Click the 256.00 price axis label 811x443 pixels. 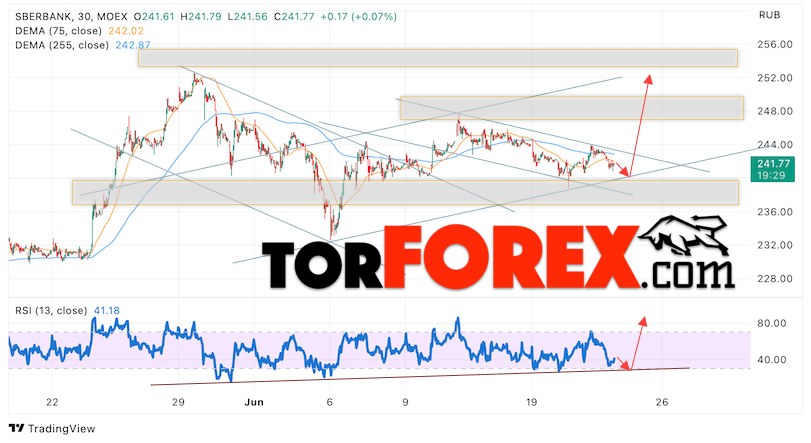(775, 44)
